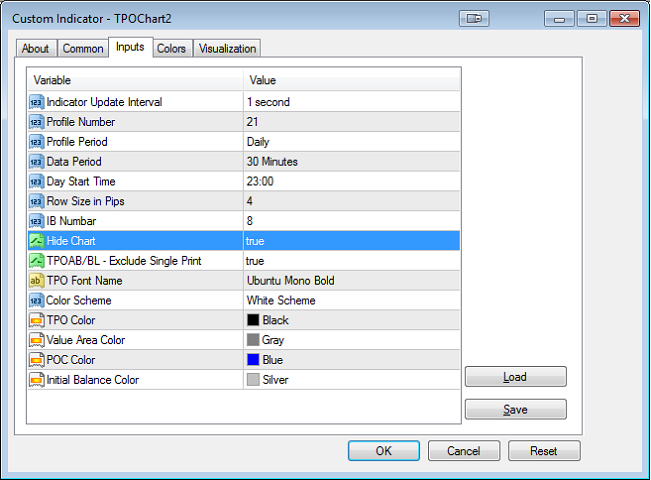
Task: Click the title bar help icon button
Action: (x=474, y=19)
